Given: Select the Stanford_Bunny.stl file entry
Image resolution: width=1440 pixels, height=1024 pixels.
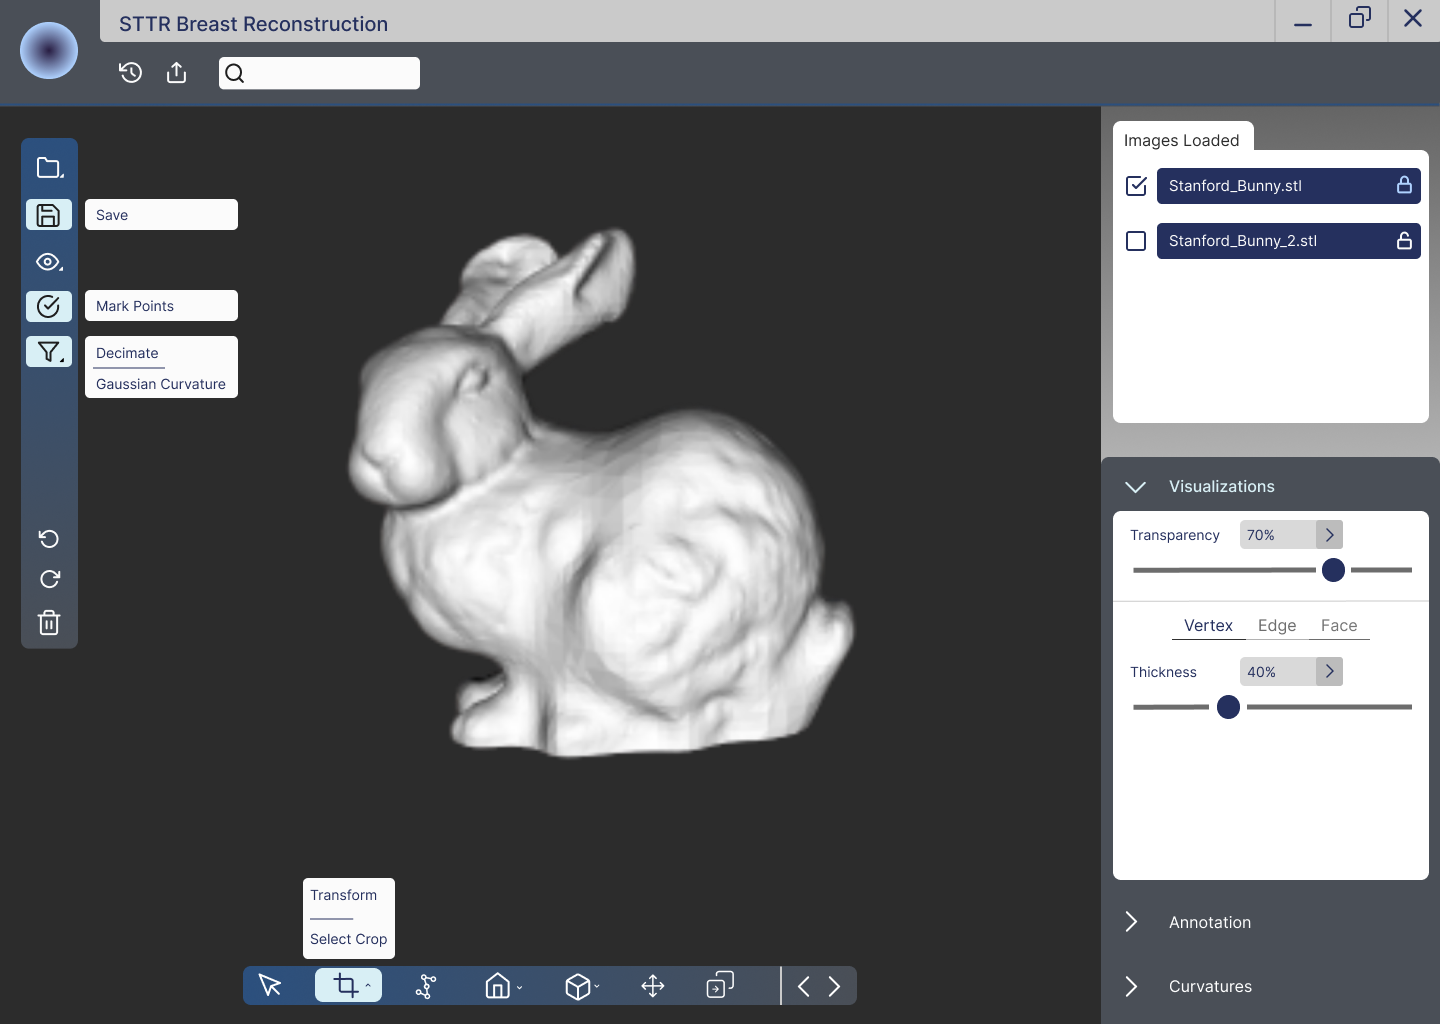Looking at the screenshot, I should (1288, 185).
